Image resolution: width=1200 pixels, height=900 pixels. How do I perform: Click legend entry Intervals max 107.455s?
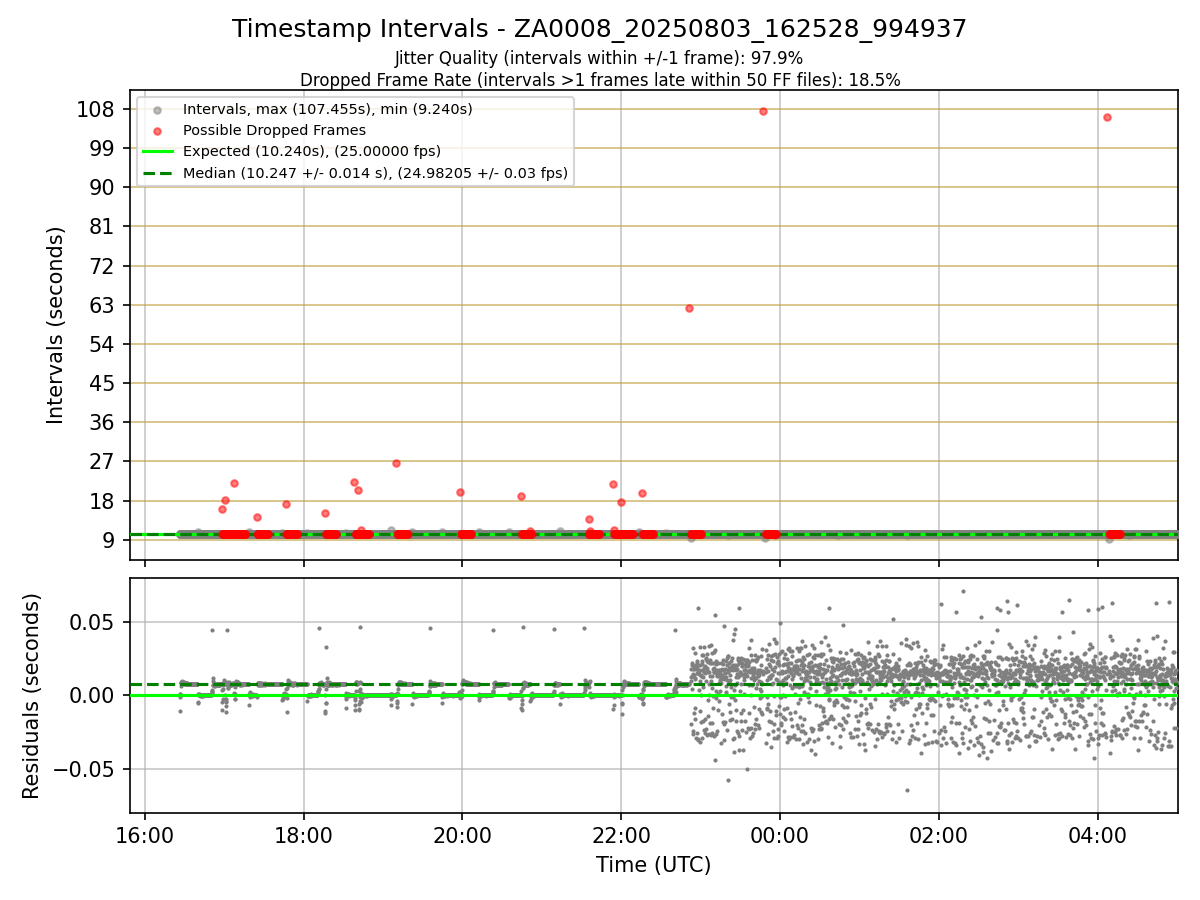point(327,109)
